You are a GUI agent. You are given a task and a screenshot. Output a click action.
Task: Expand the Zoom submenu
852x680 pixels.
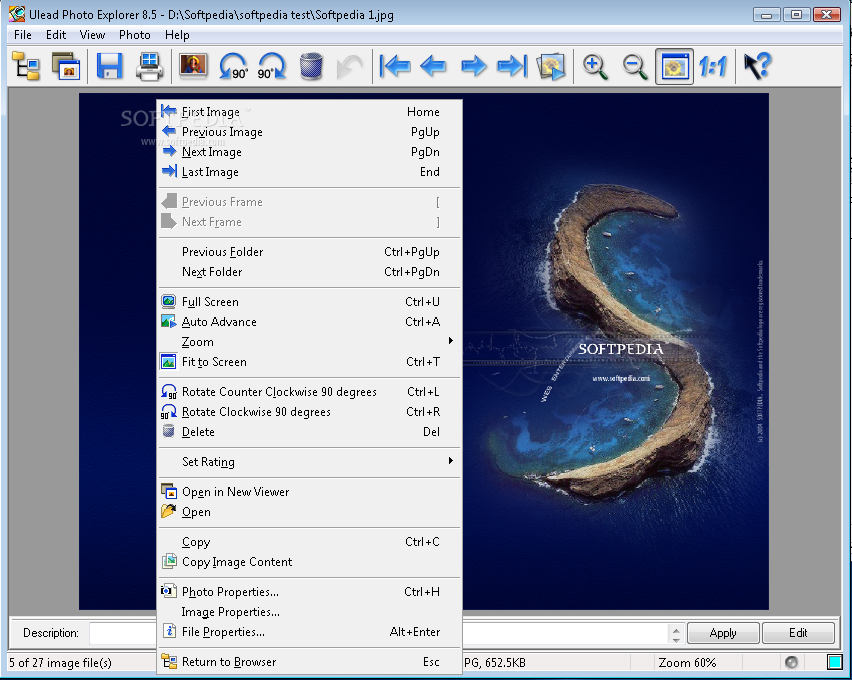tap(310, 342)
